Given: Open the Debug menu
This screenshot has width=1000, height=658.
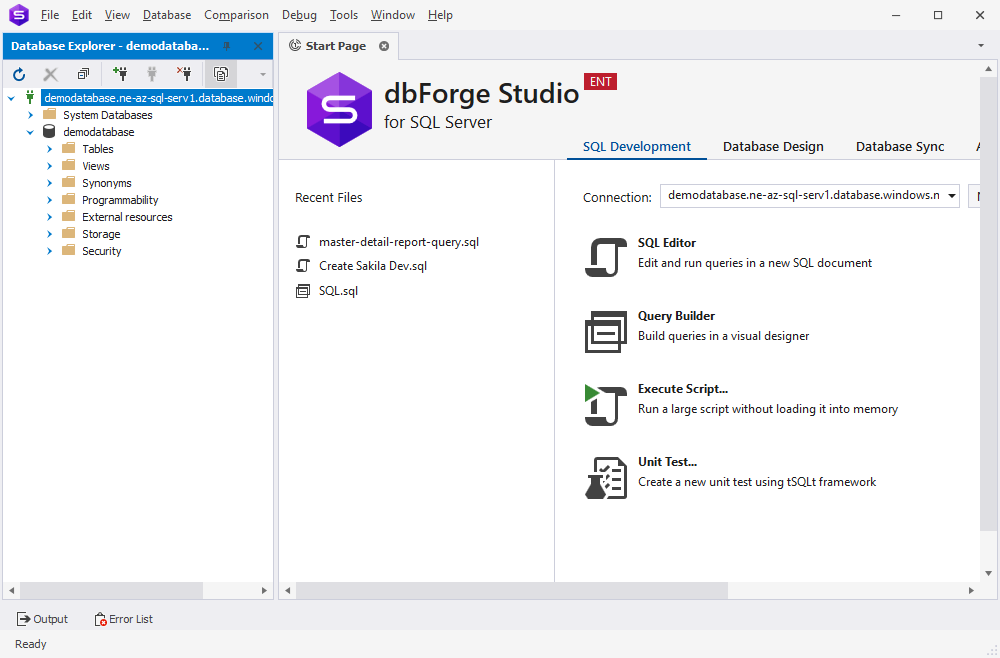Looking at the screenshot, I should (299, 15).
